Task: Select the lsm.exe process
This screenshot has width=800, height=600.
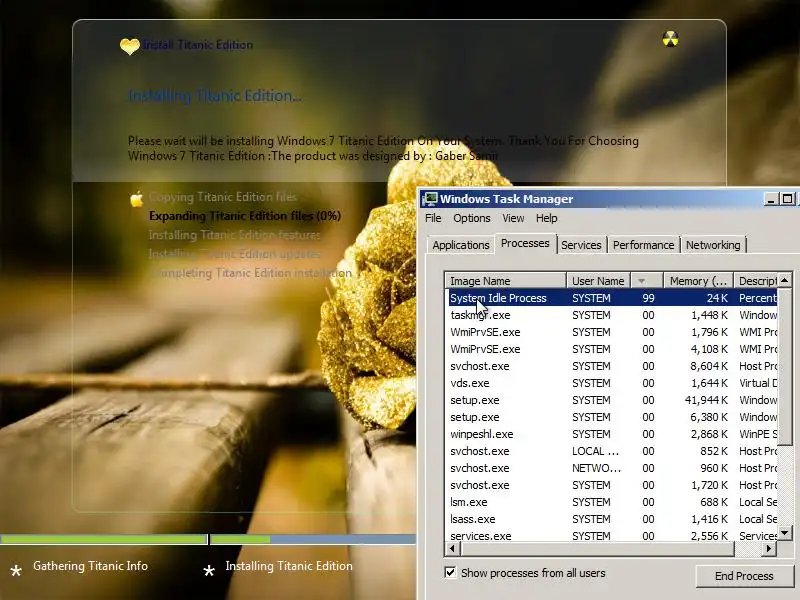Action: (x=612, y=502)
